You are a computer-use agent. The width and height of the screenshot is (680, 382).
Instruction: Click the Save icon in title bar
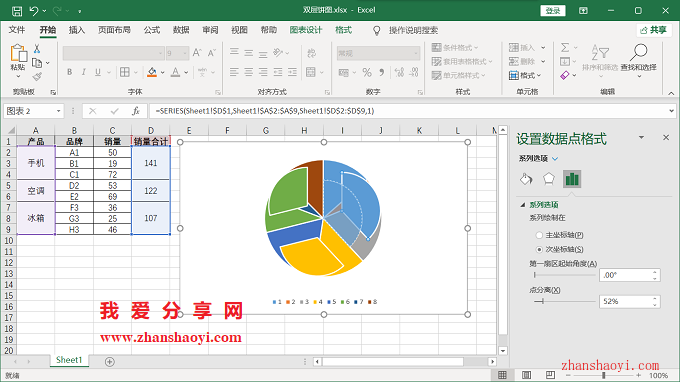coord(16,11)
